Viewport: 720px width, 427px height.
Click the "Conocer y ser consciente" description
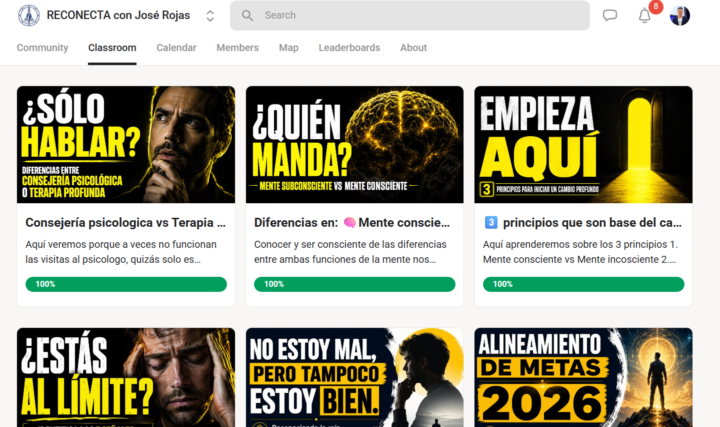tap(350, 252)
